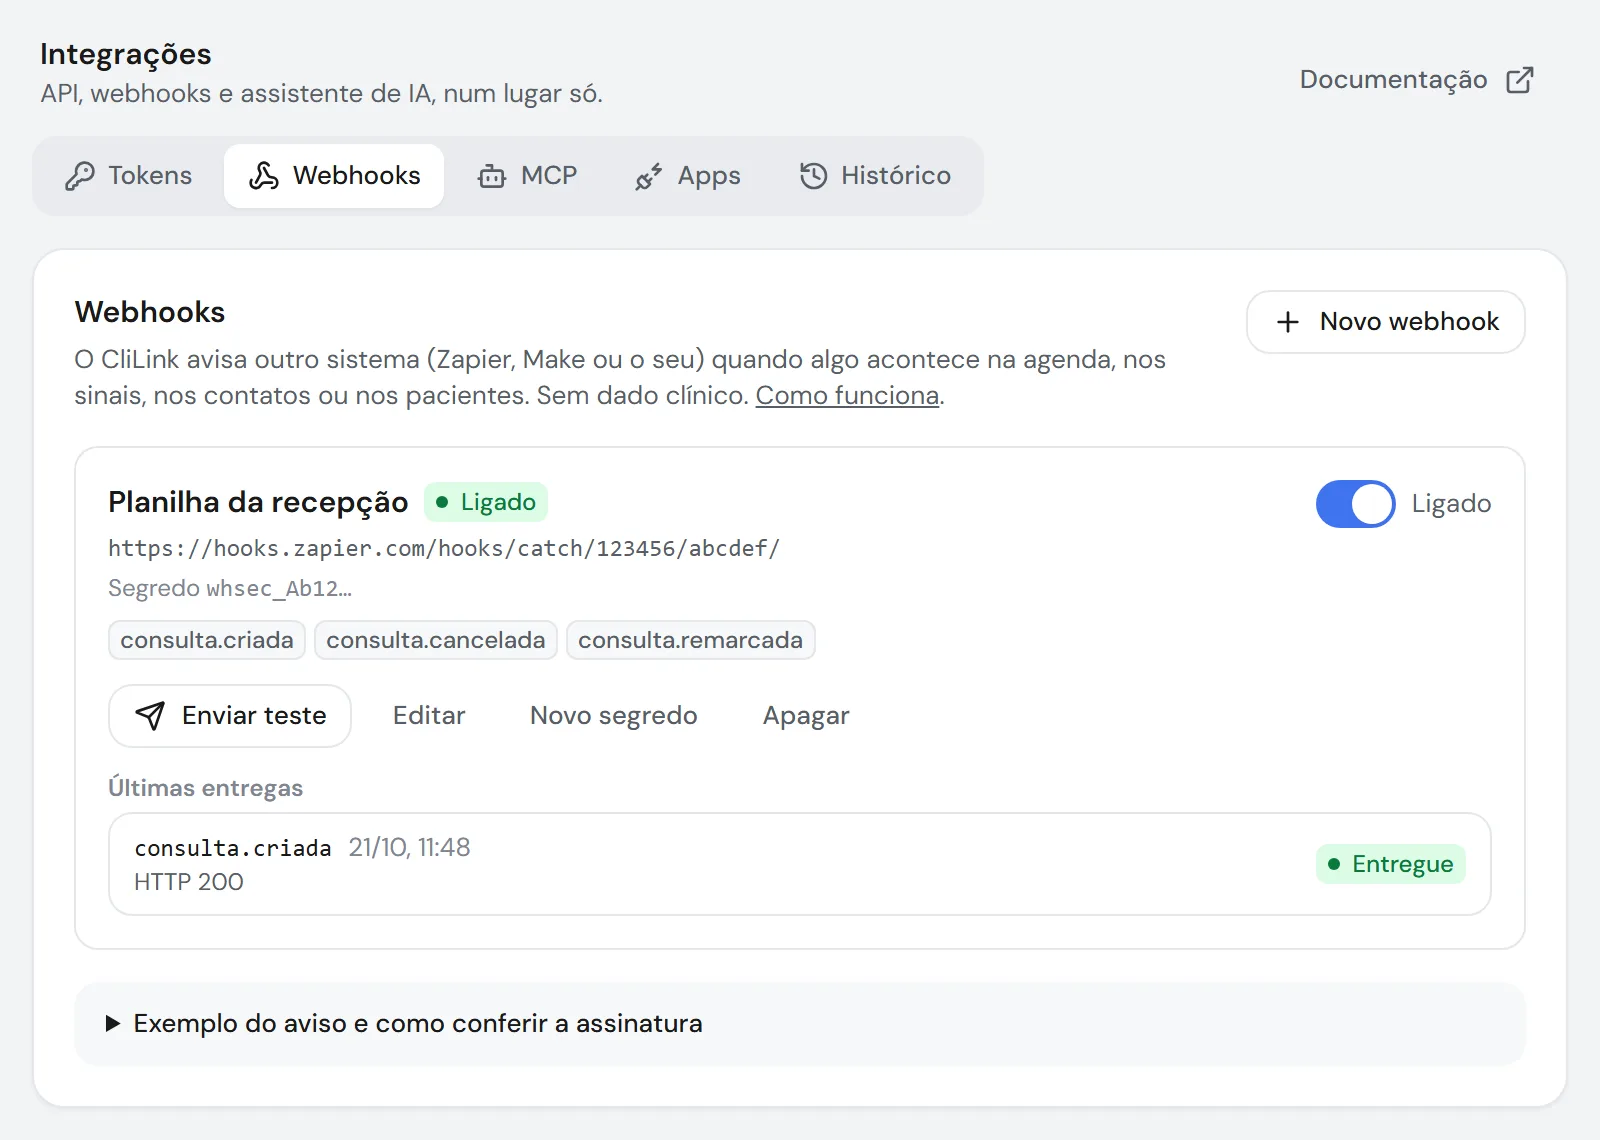Click the Entregue delivery status badge

pos(1391,864)
